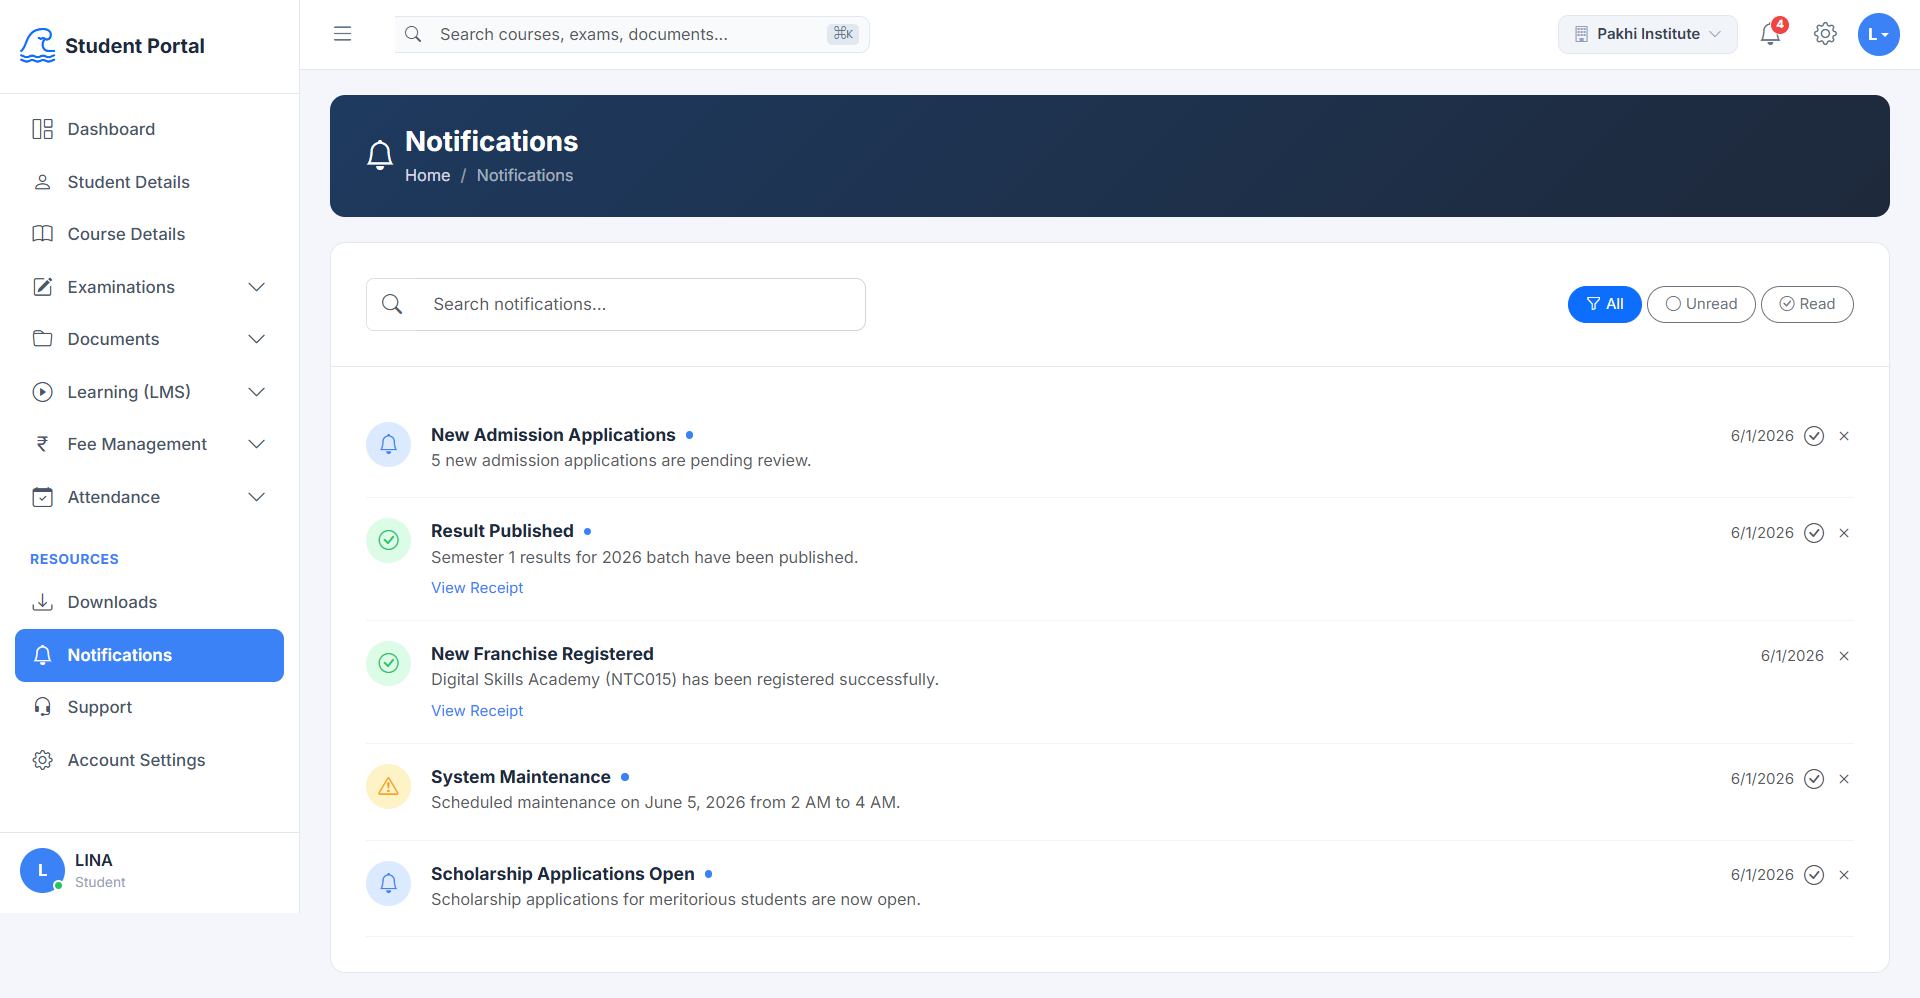Click the Fee Management rupee icon
The width and height of the screenshot is (1920, 998).
click(42, 444)
